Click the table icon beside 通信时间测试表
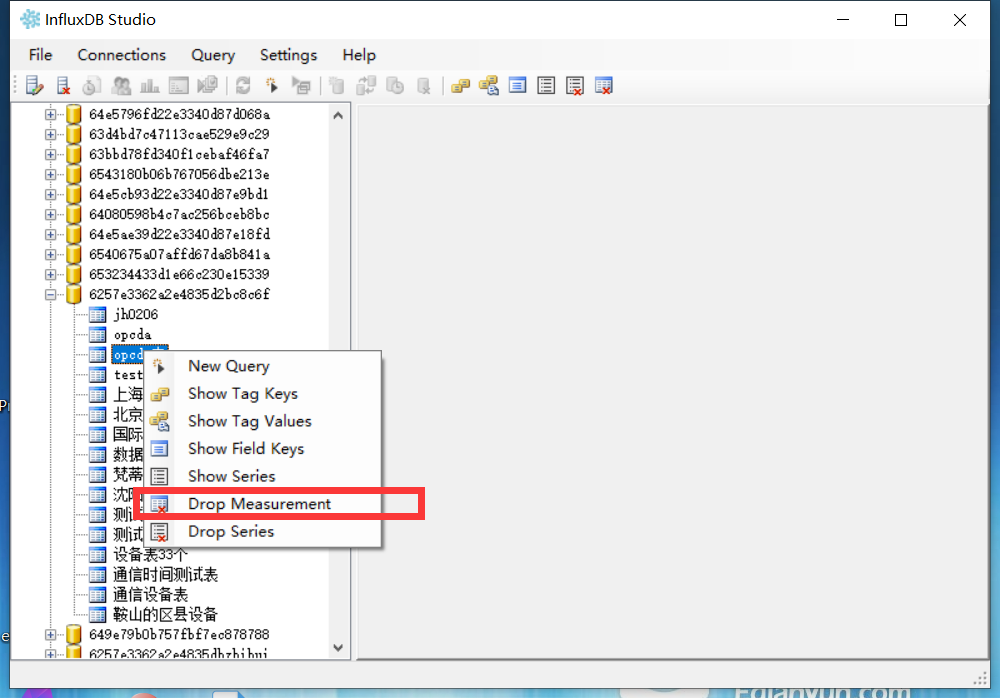The width and height of the screenshot is (1000, 698). (98, 574)
